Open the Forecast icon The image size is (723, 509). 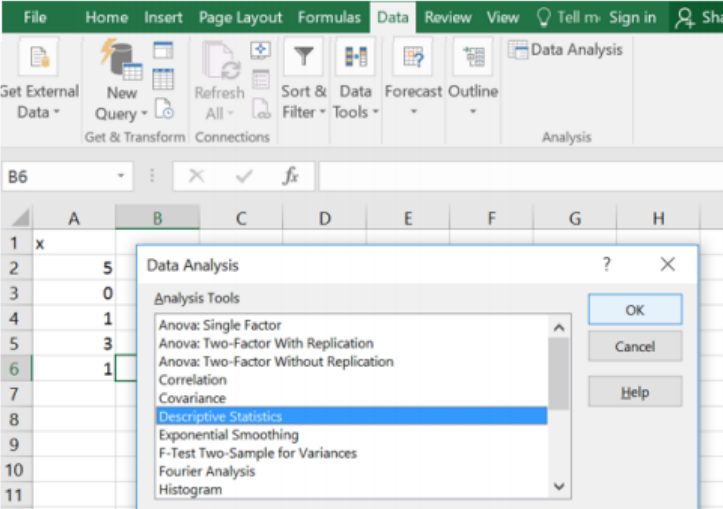point(413,57)
